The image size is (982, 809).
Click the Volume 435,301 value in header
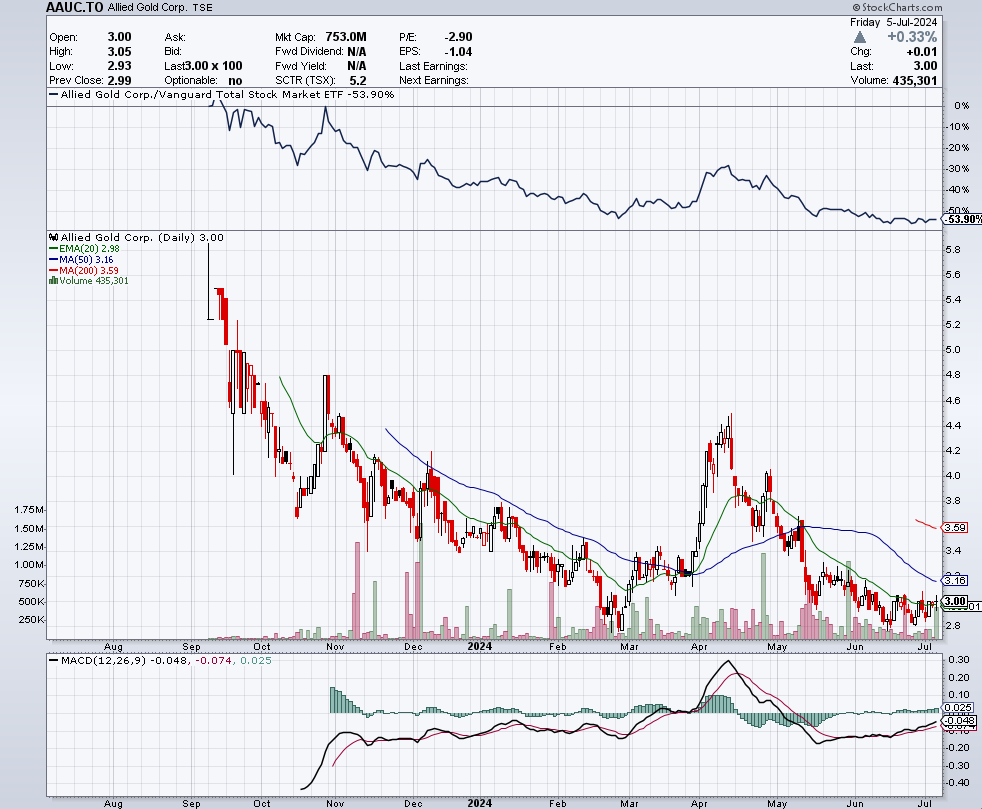tap(914, 80)
